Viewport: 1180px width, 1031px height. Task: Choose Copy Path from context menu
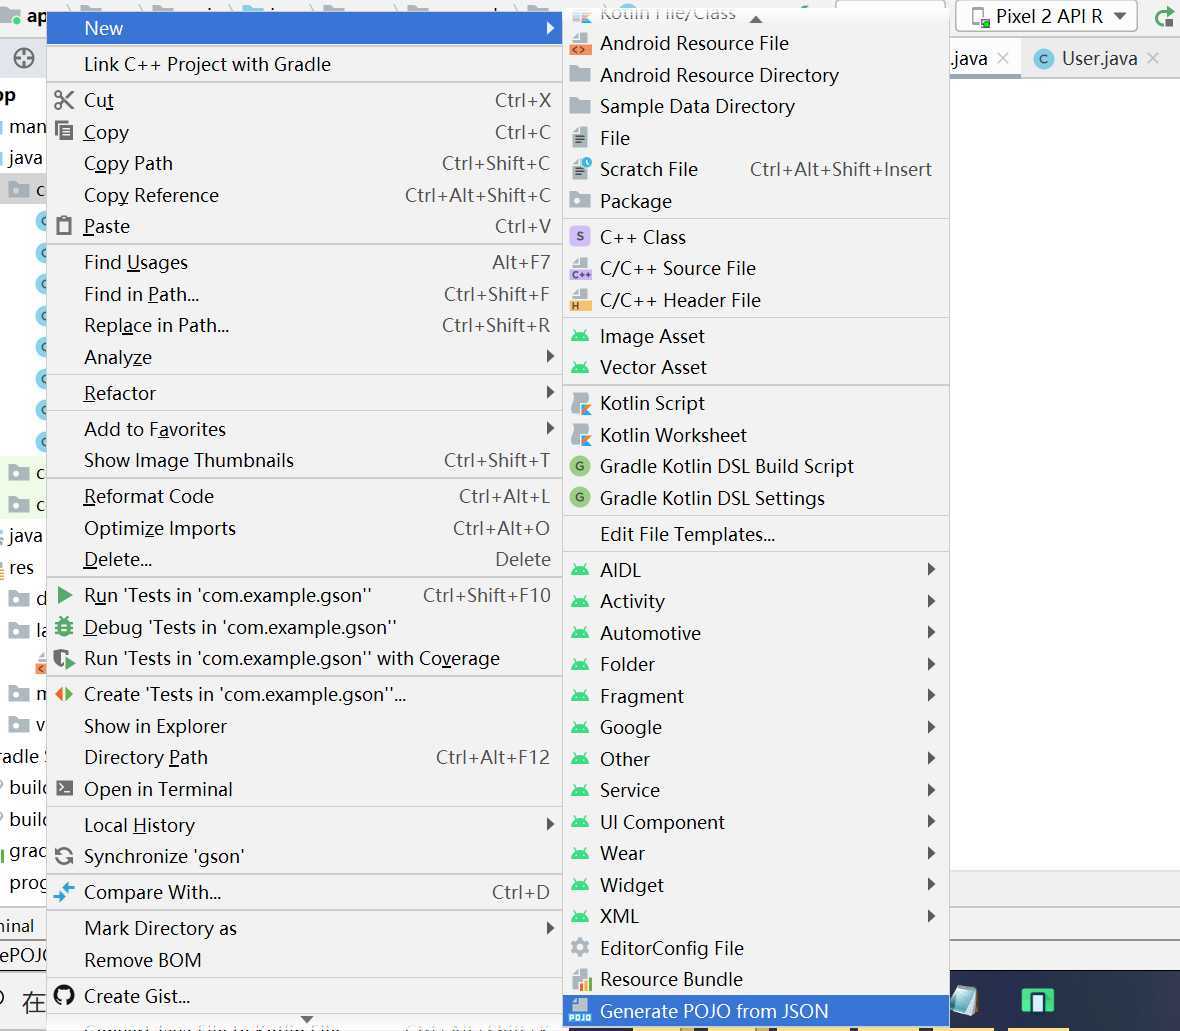click(x=304, y=163)
